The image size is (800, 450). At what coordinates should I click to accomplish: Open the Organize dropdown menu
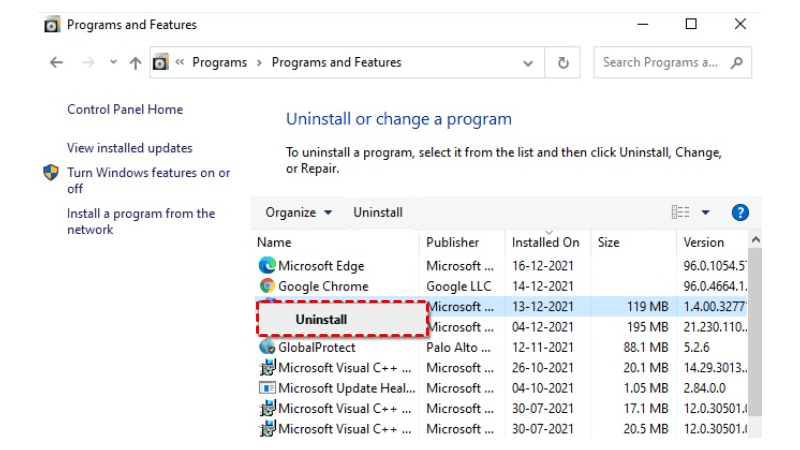pyautogui.click(x=298, y=212)
